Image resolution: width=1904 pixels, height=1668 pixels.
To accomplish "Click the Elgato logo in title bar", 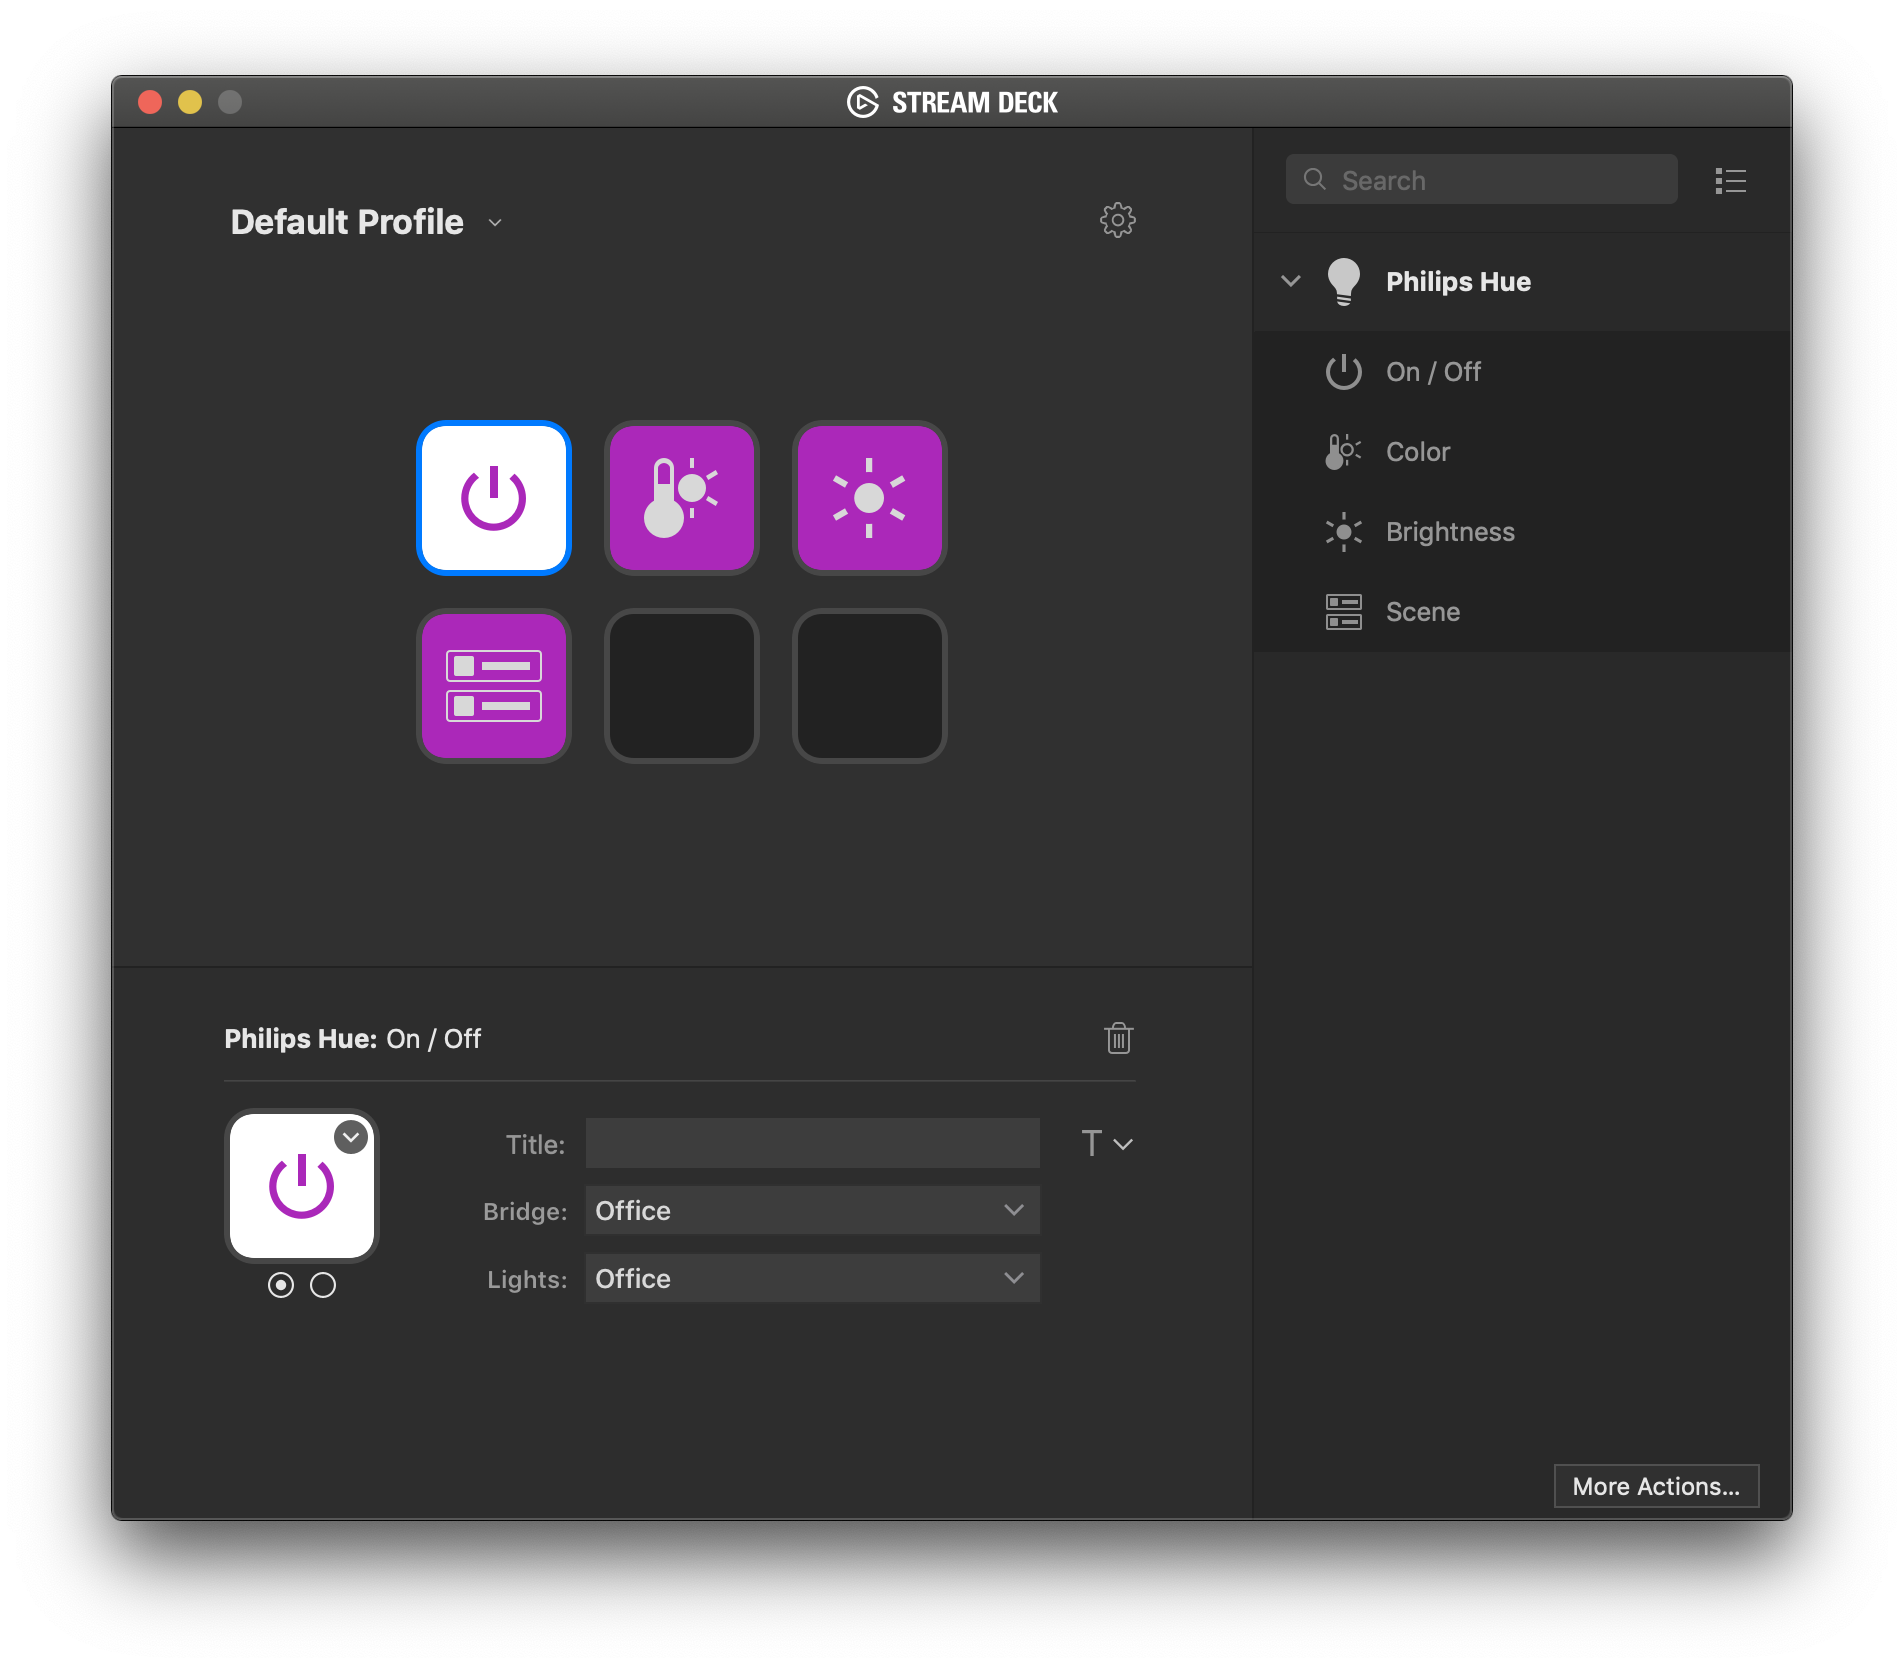I will (x=862, y=102).
